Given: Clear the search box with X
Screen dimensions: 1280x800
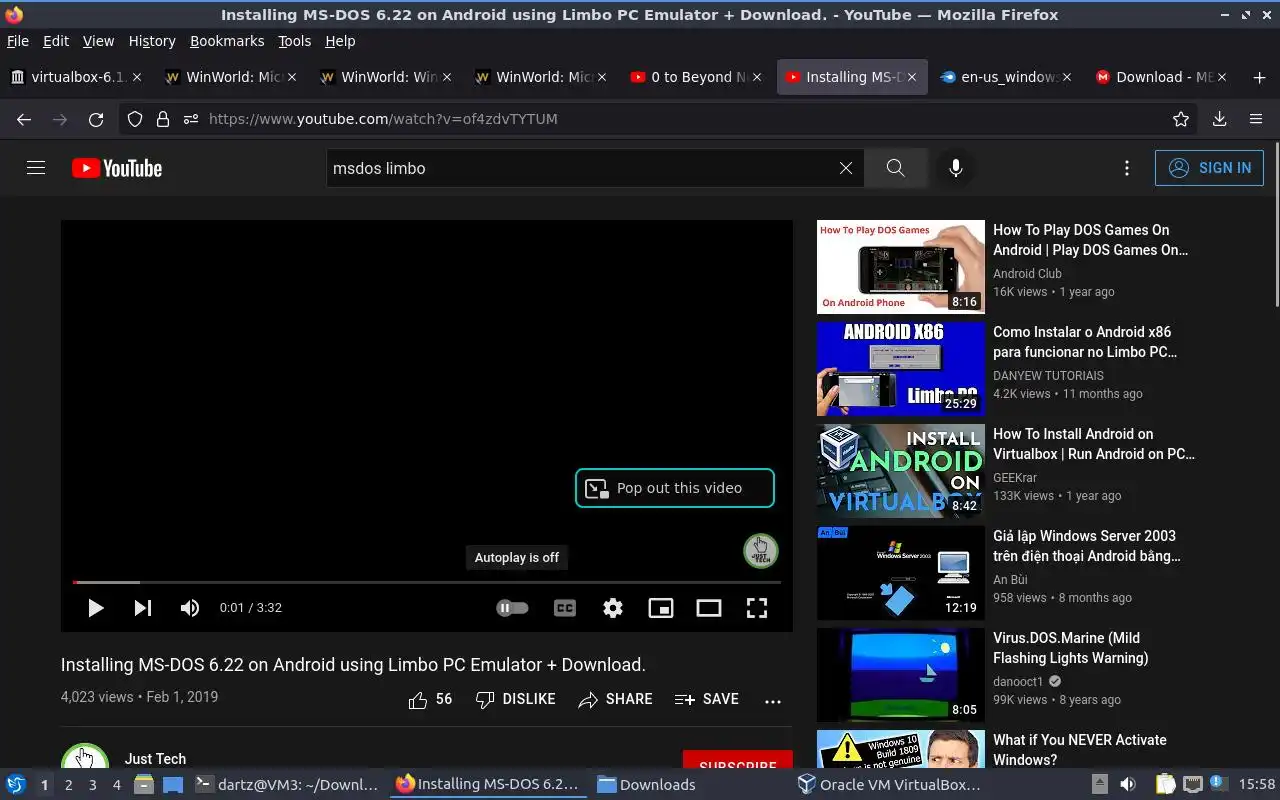Looking at the screenshot, I should [846, 168].
